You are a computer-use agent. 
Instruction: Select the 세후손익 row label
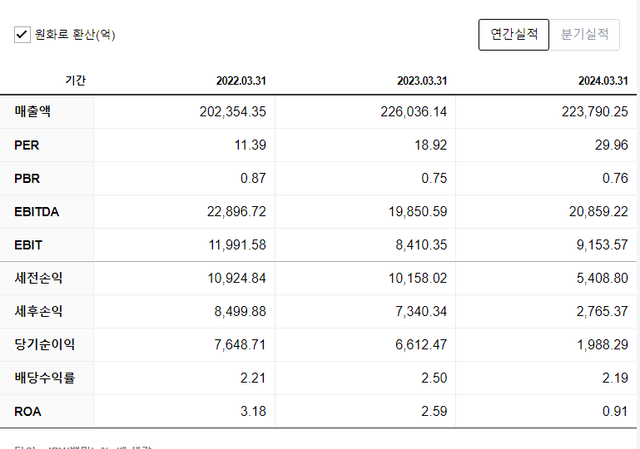tap(38, 311)
